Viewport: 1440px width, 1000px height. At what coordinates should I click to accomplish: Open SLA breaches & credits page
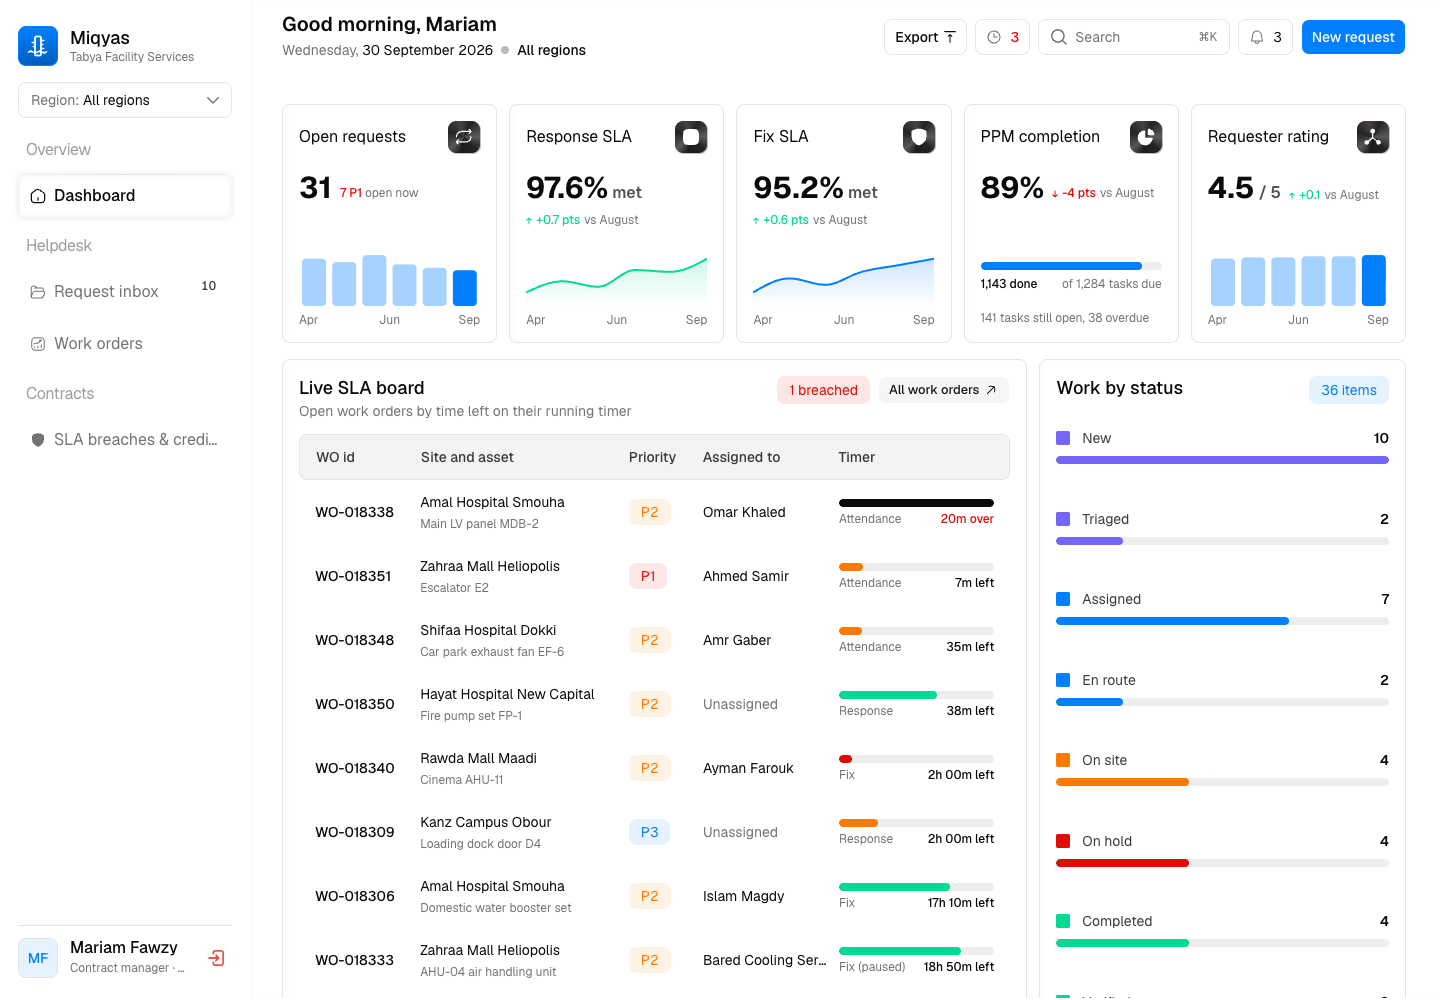coord(125,440)
